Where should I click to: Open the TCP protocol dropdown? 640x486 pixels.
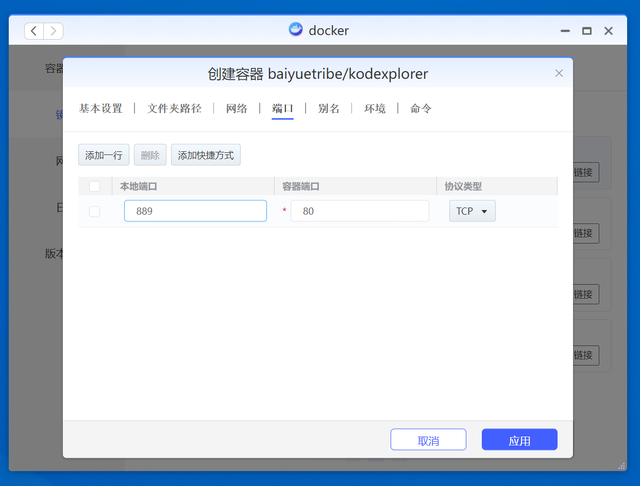(472, 211)
